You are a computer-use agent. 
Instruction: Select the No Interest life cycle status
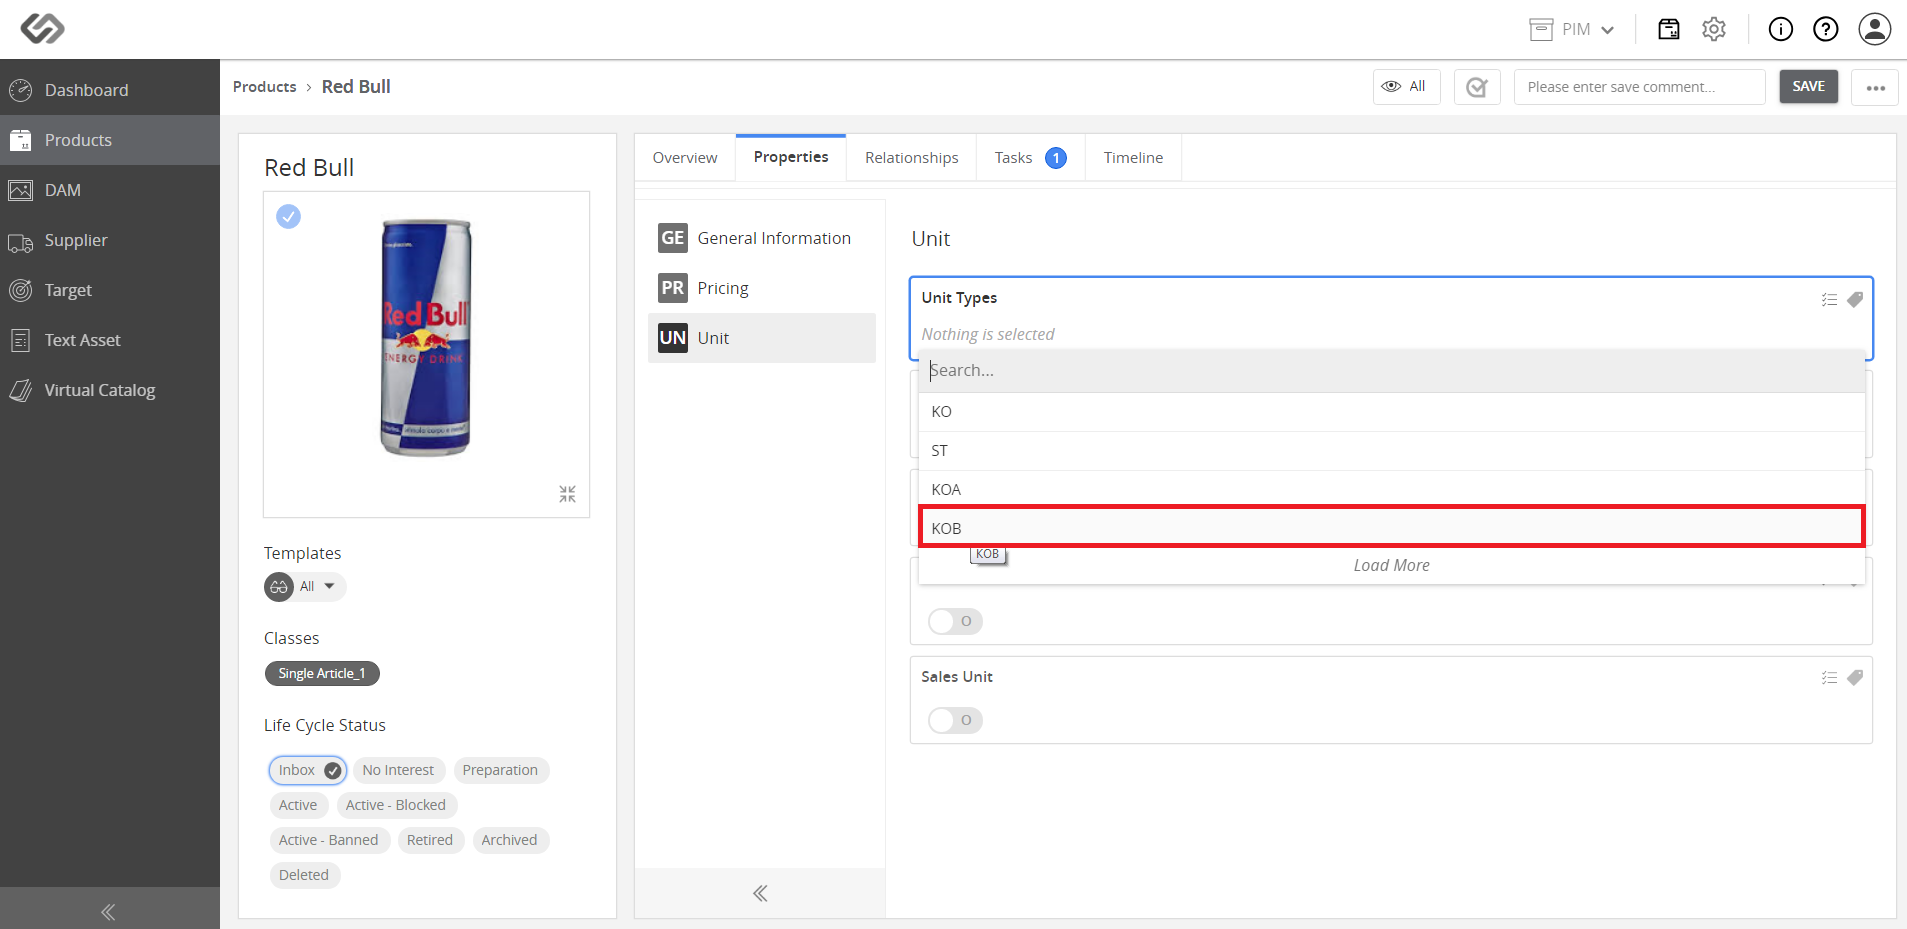pos(398,770)
